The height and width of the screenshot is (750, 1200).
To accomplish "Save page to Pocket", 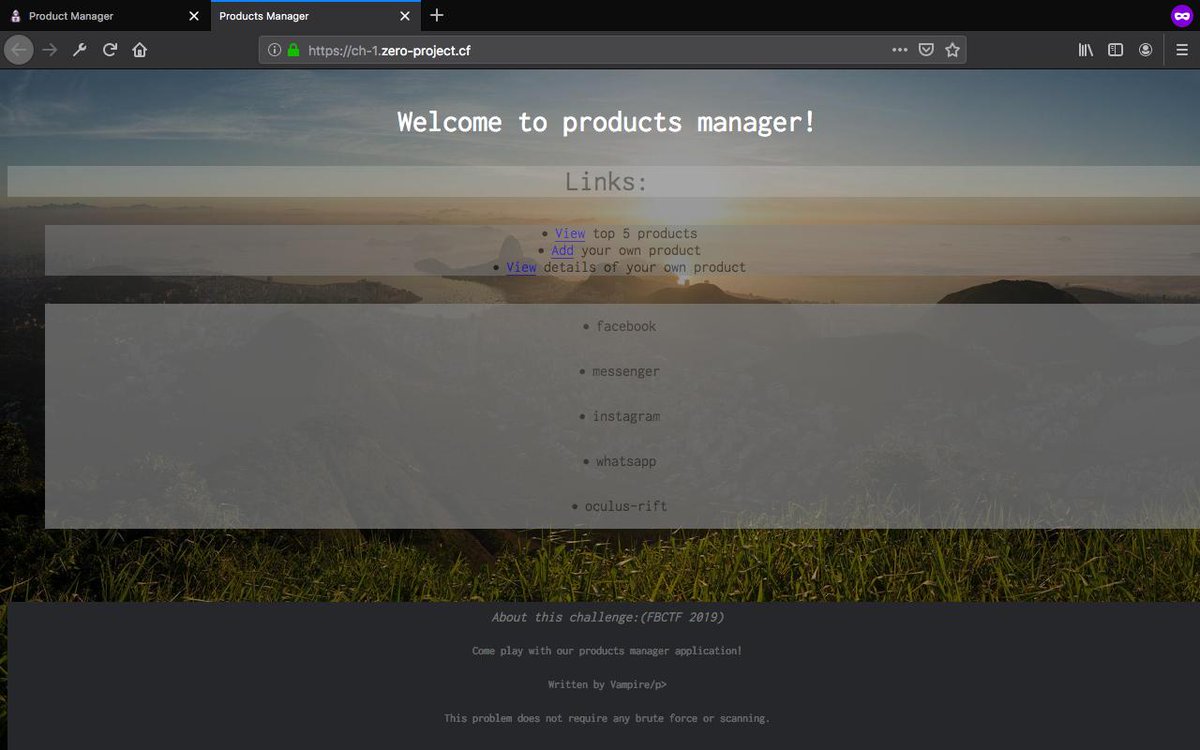I will [926, 50].
